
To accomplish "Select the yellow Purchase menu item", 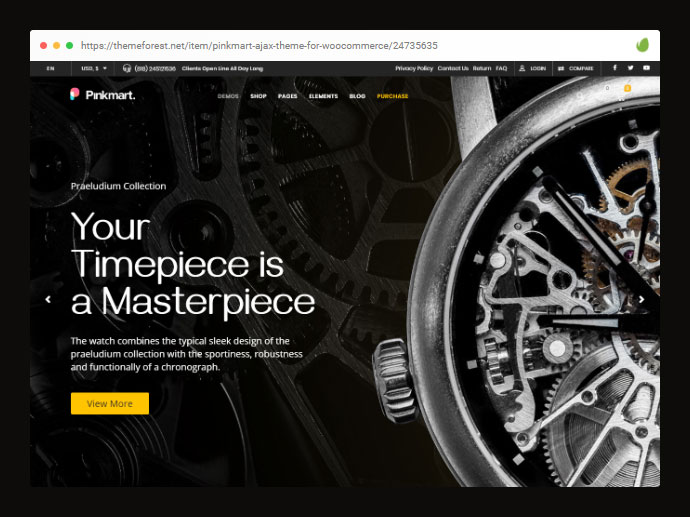I will [393, 96].
